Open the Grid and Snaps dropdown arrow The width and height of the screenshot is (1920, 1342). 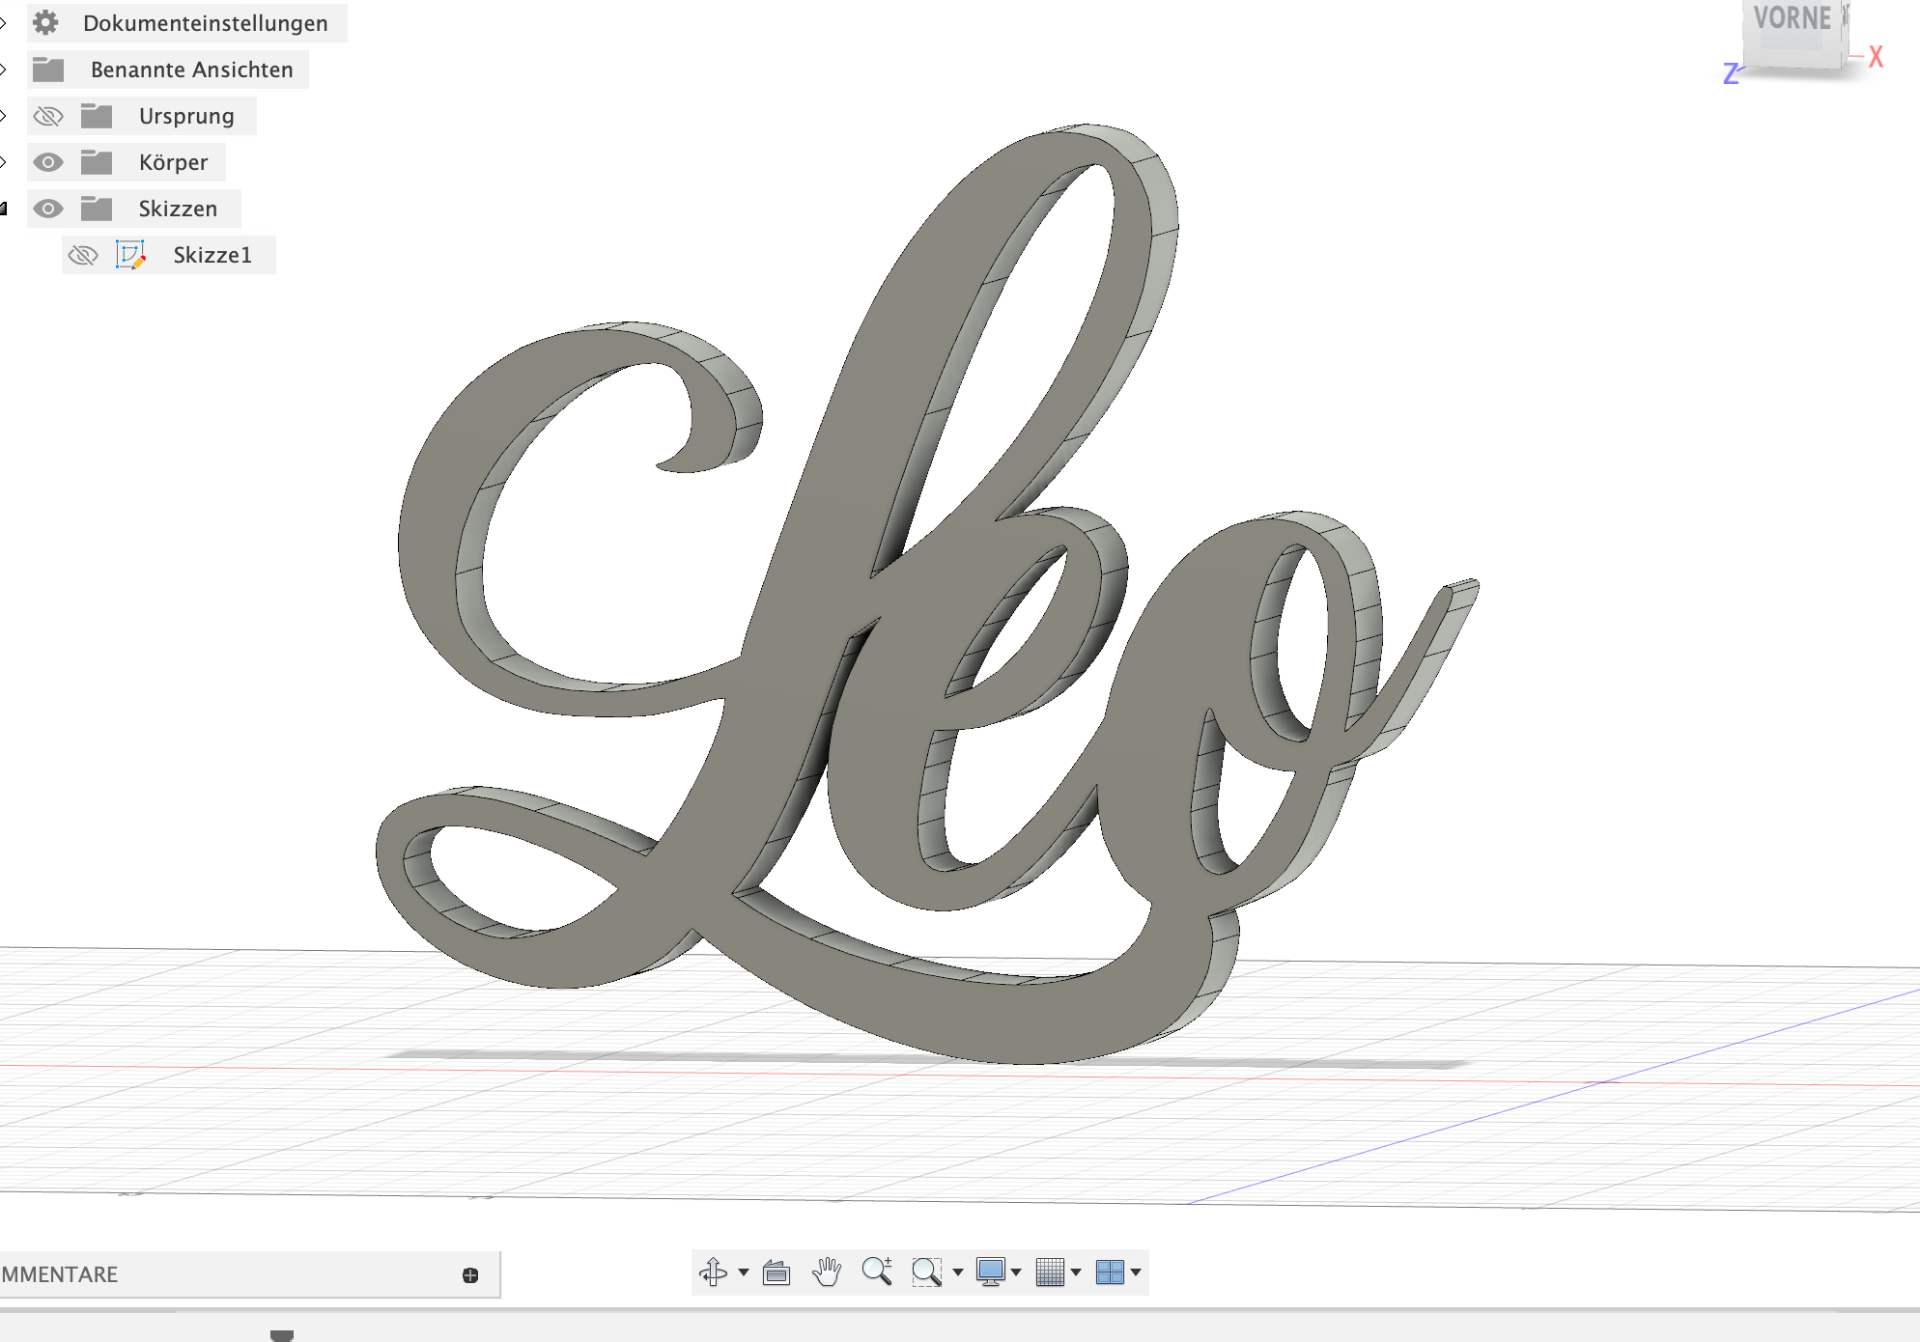[1076, 1272]
